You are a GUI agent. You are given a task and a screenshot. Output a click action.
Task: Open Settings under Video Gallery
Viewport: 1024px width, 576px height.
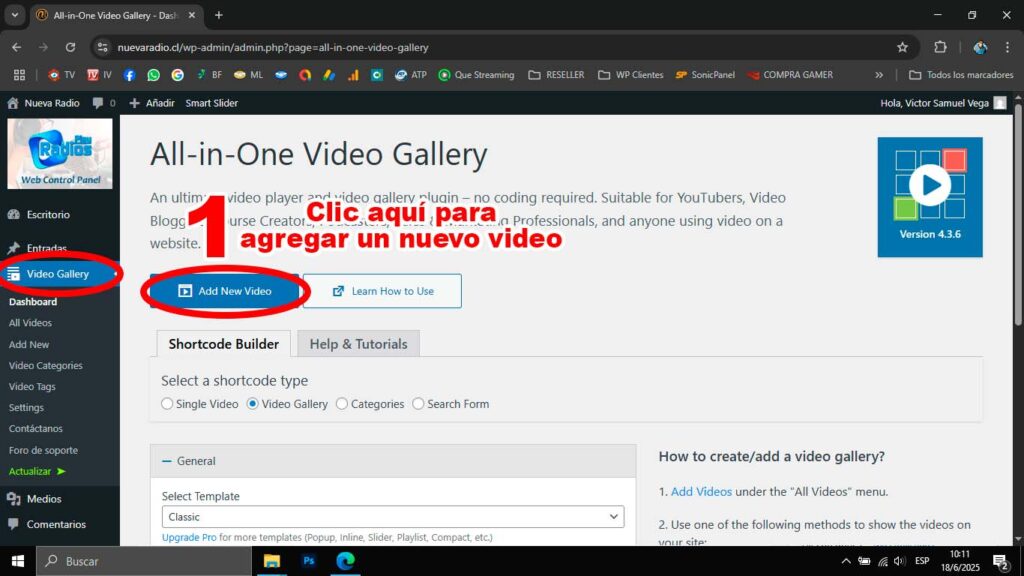(x=26, y=408)
